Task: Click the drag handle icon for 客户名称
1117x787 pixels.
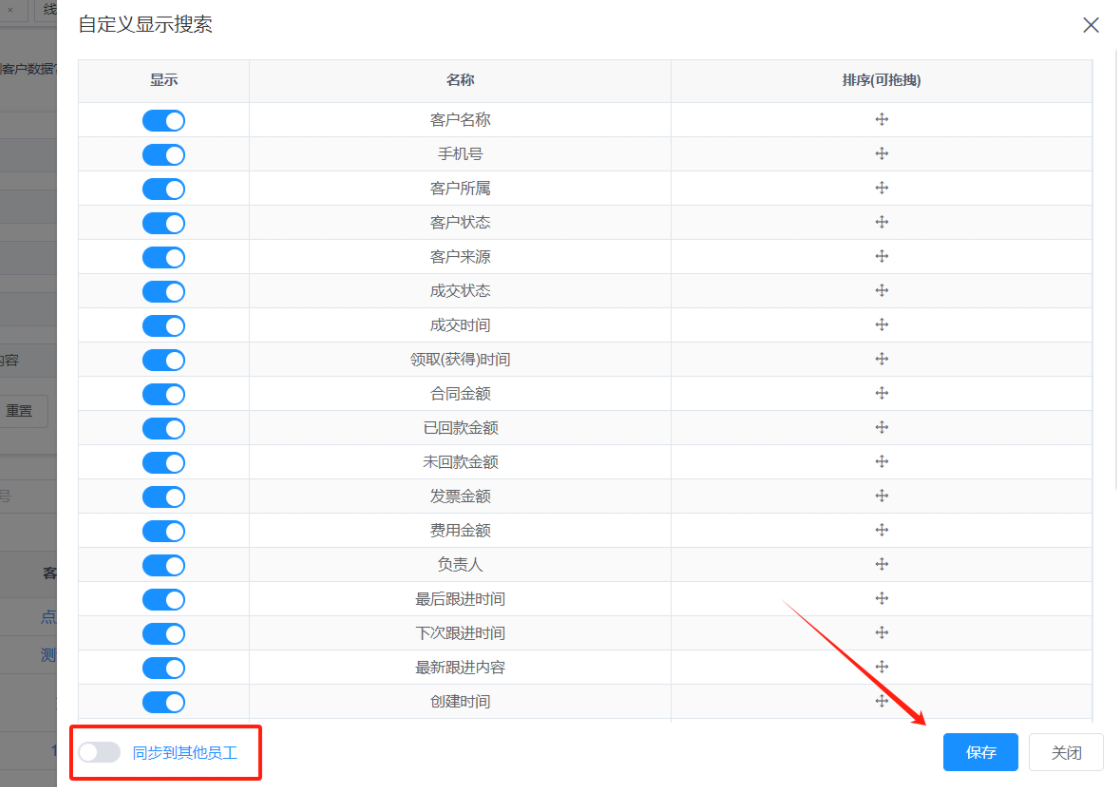Action: click(x=881, y=120)
